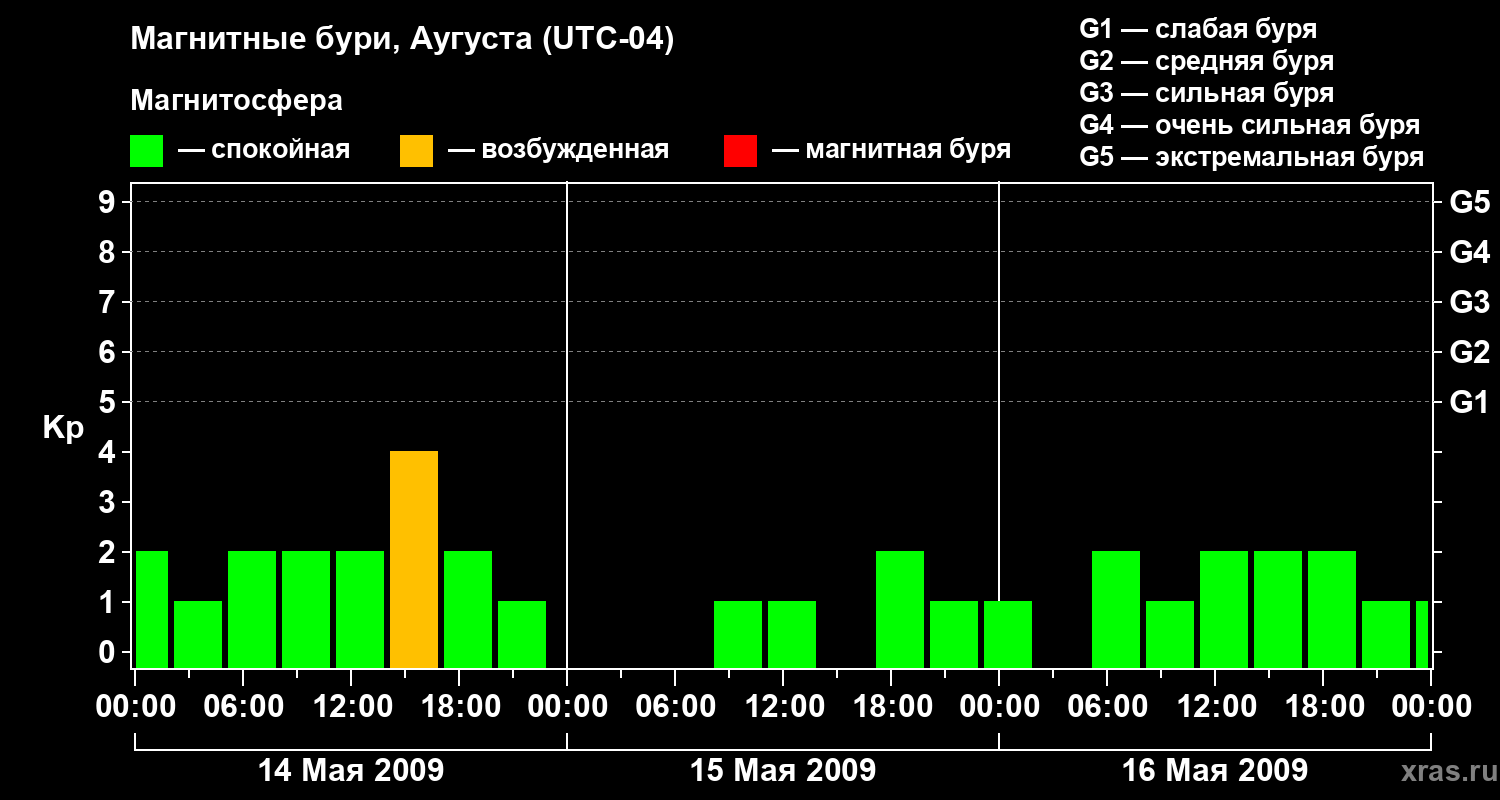
Task: Click the '15 Мая 2009' date label
Action: (x=783, y=770)
